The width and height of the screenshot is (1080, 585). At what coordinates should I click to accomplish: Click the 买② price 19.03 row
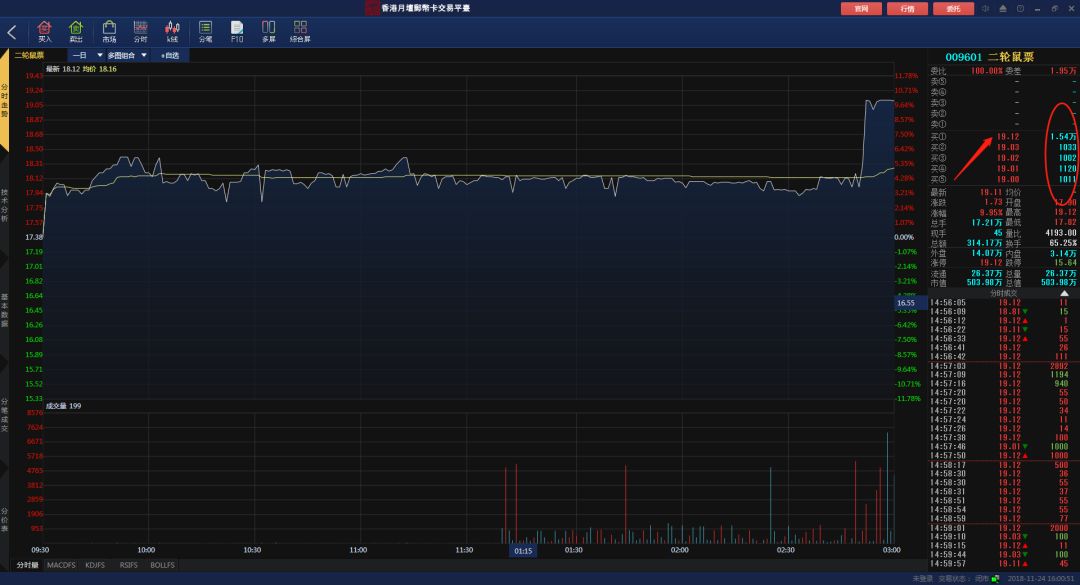(x=1003, y=147)
